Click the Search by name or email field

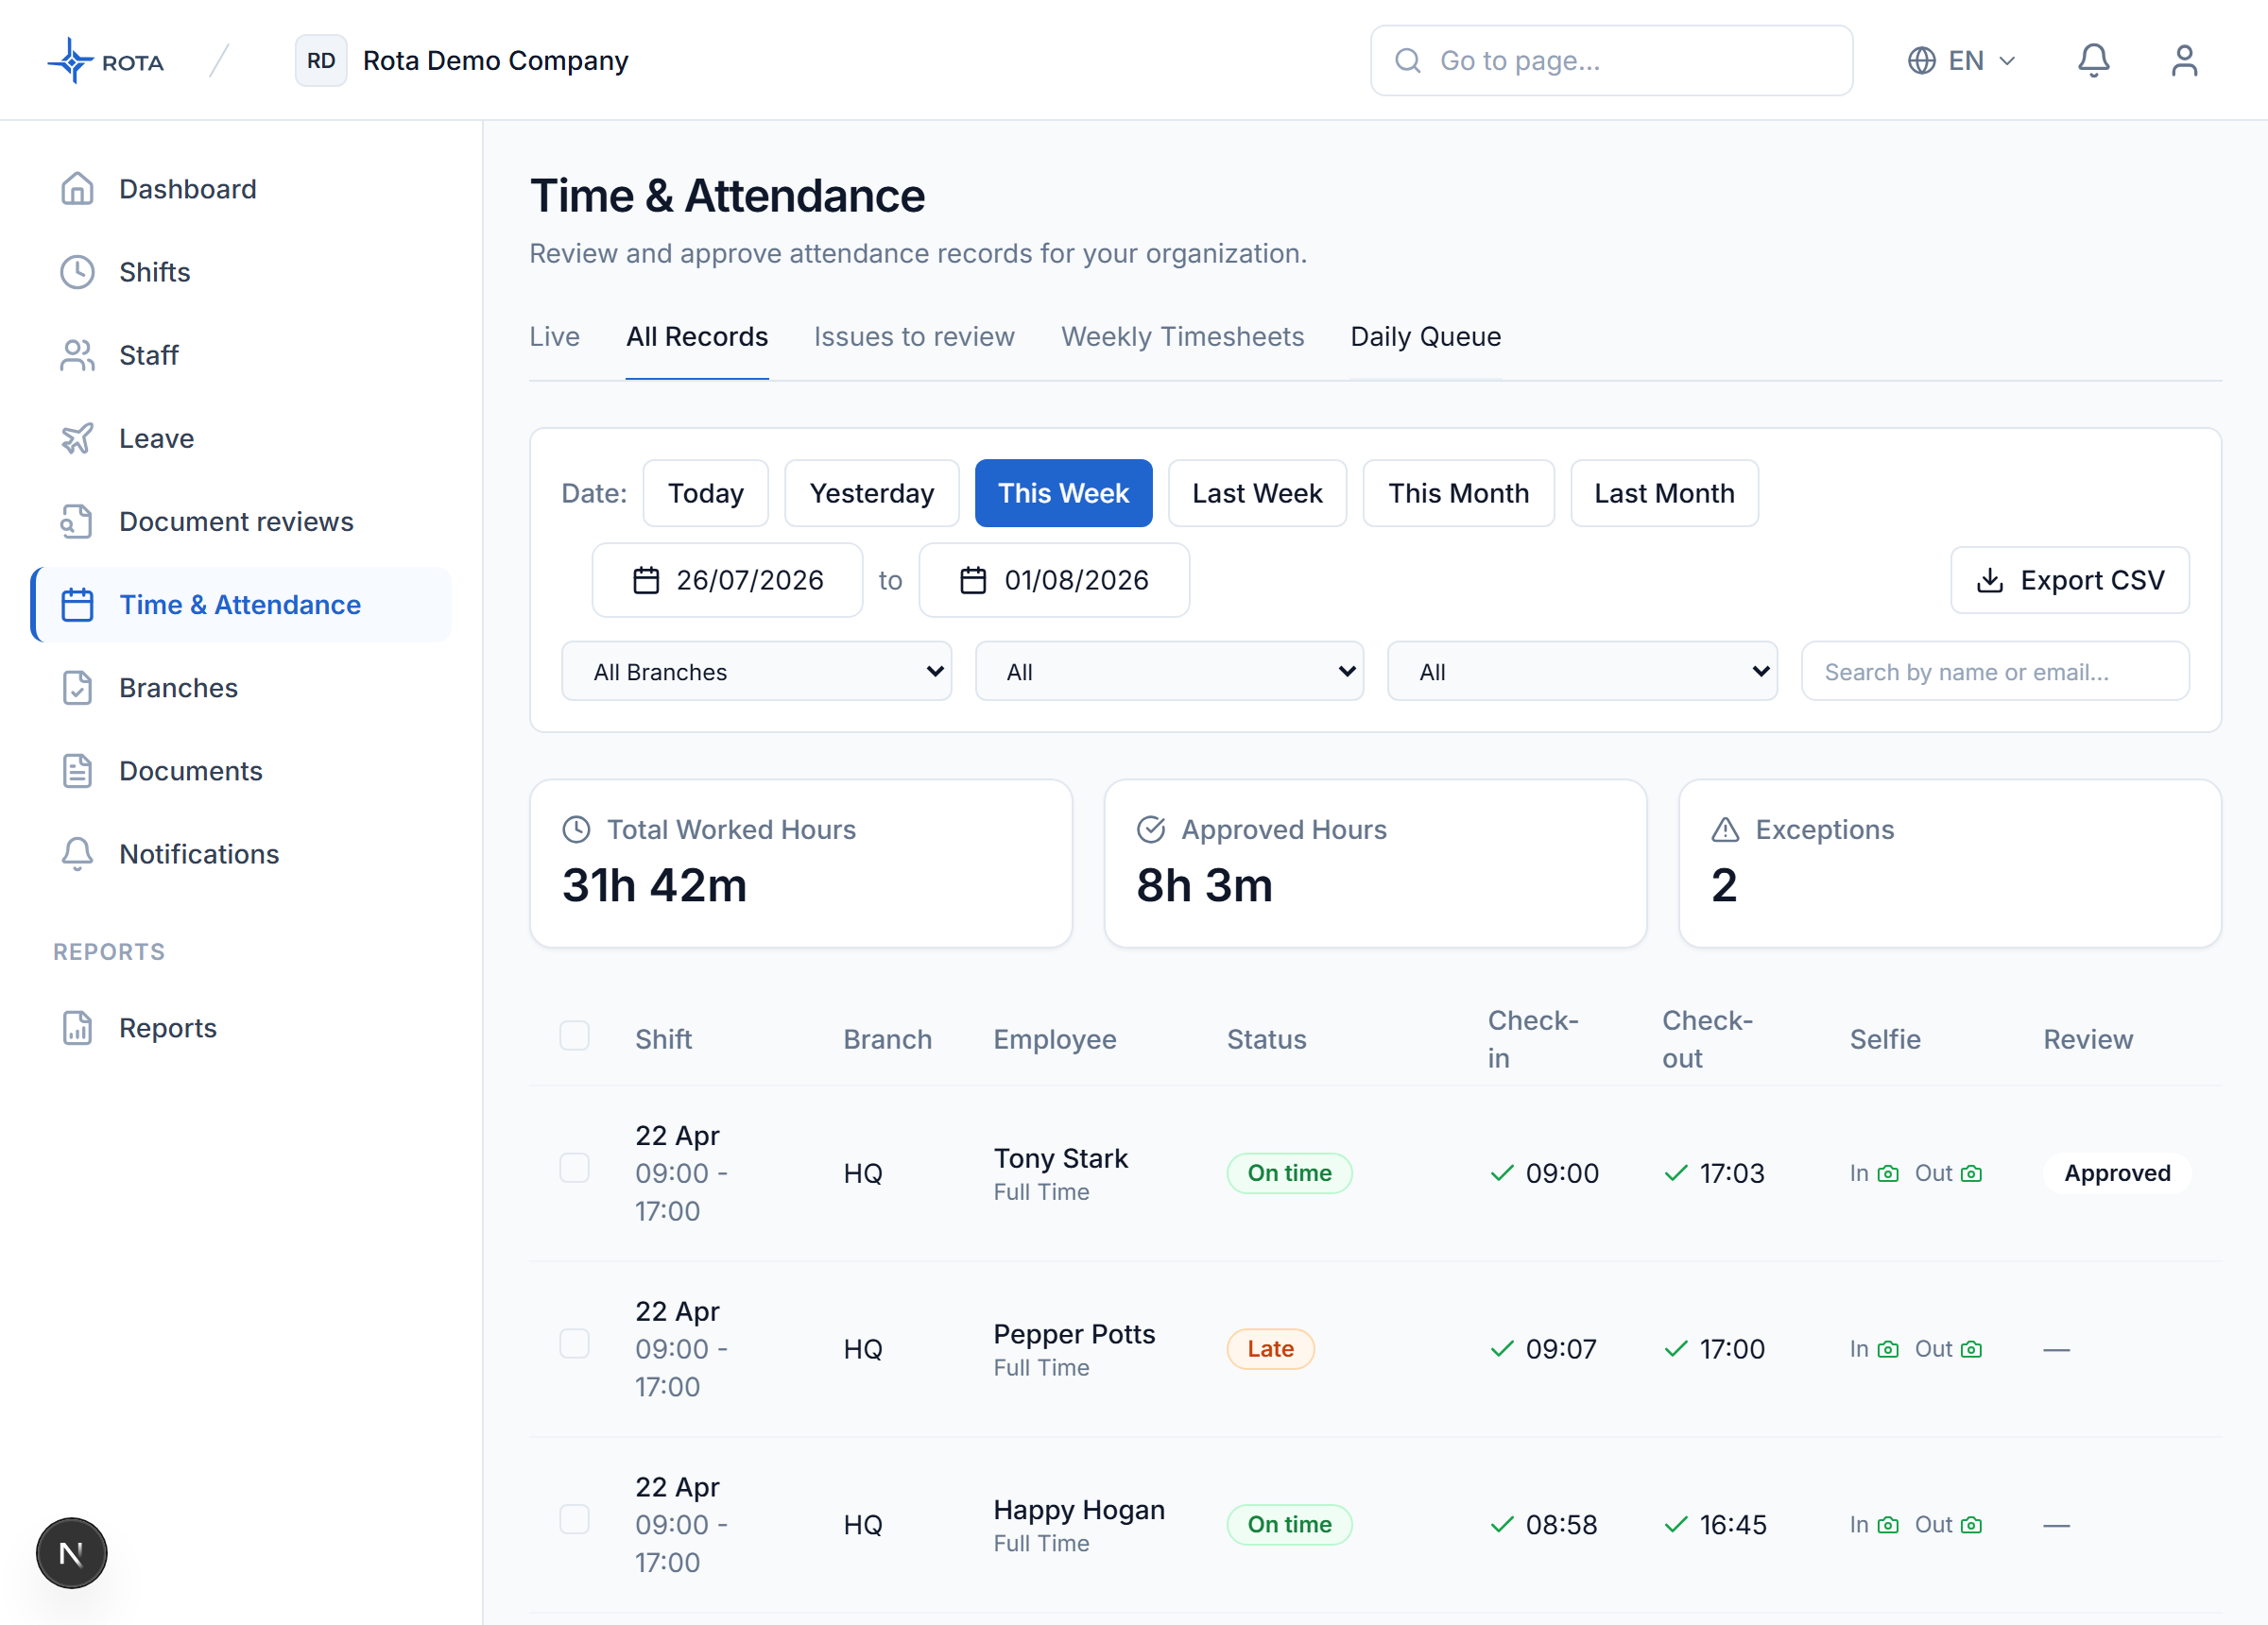coord(1995,672)
